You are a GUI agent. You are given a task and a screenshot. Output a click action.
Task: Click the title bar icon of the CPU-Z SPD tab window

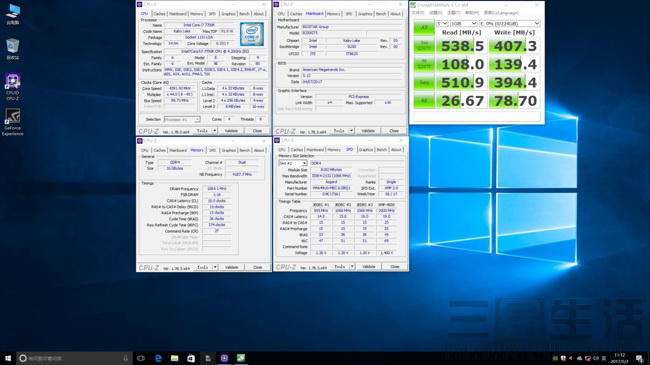(x=277, y=140)
